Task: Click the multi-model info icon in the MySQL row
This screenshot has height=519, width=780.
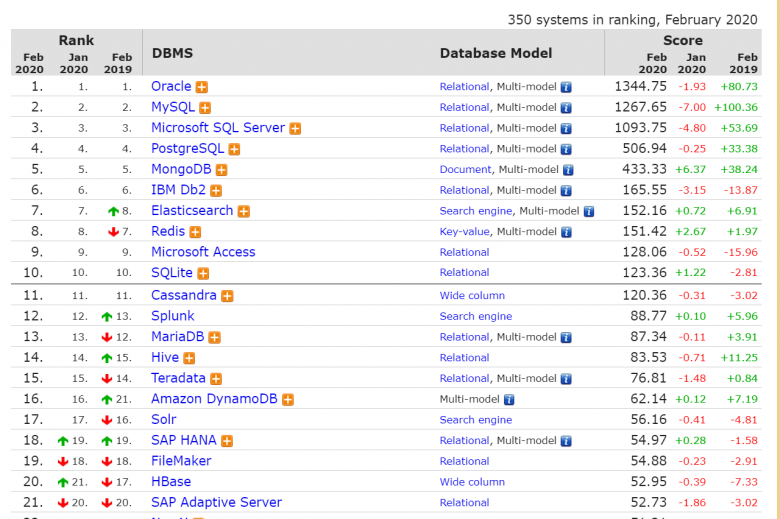Action: pos(566,108)
